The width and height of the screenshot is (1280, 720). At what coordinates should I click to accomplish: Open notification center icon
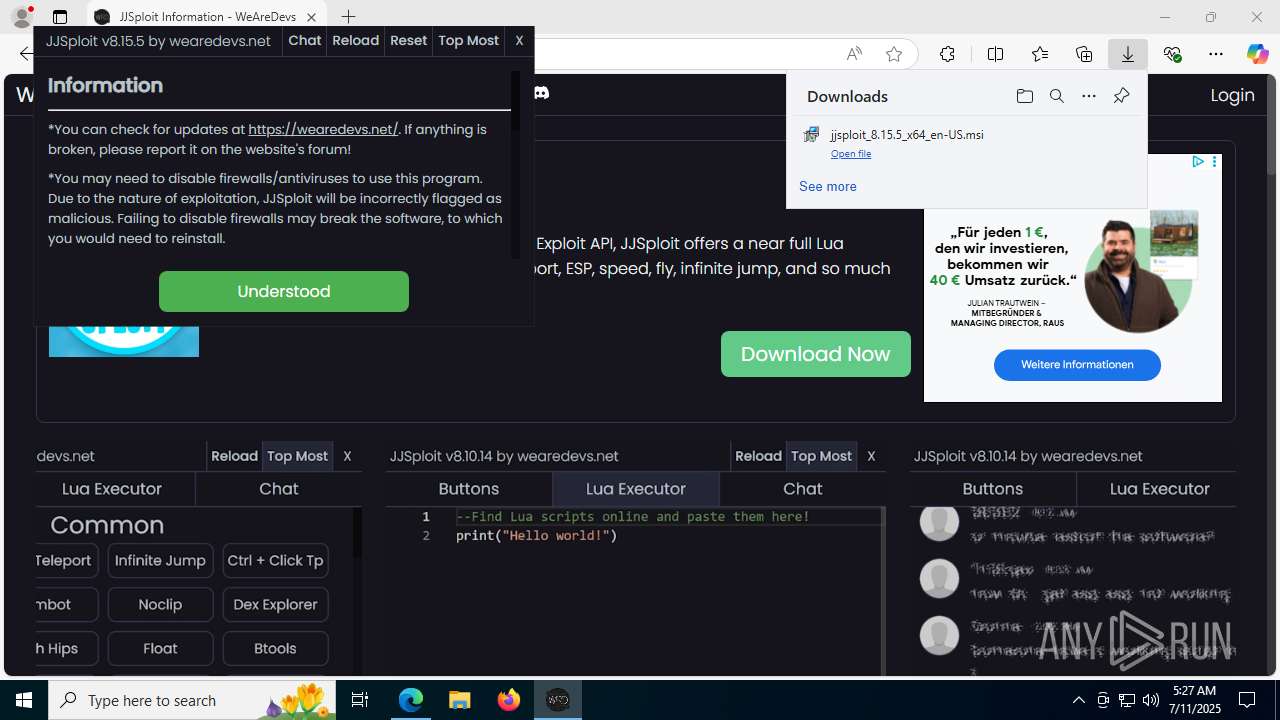point(1247,700)
